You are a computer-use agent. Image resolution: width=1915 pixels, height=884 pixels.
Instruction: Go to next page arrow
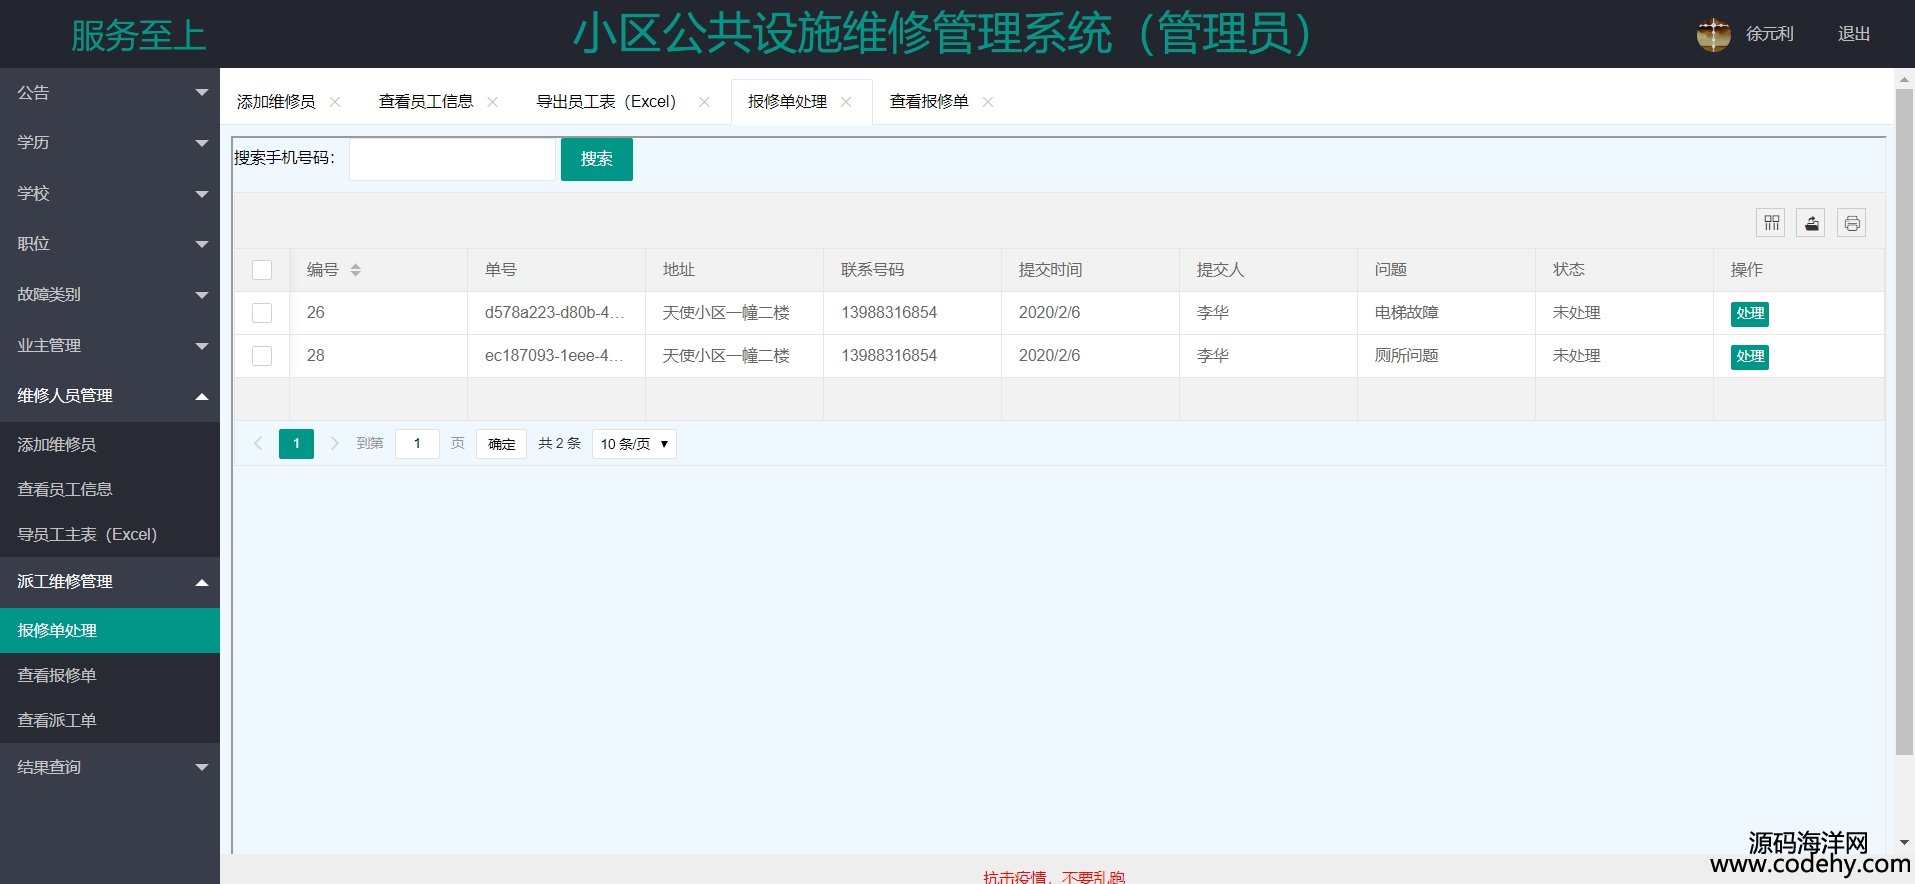334,443
